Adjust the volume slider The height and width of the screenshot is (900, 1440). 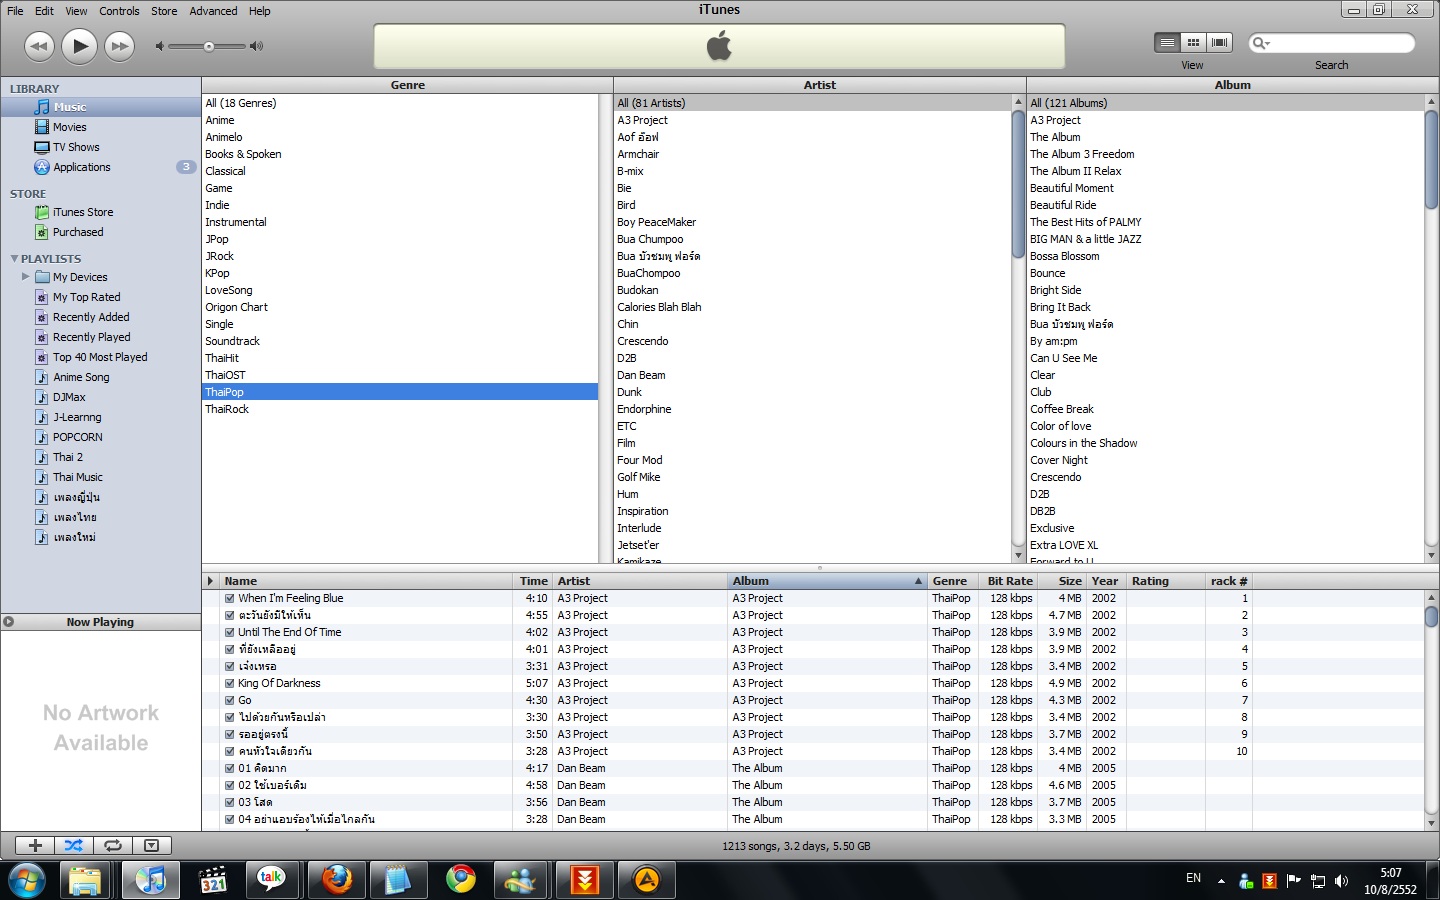click(x=208, y=46)
